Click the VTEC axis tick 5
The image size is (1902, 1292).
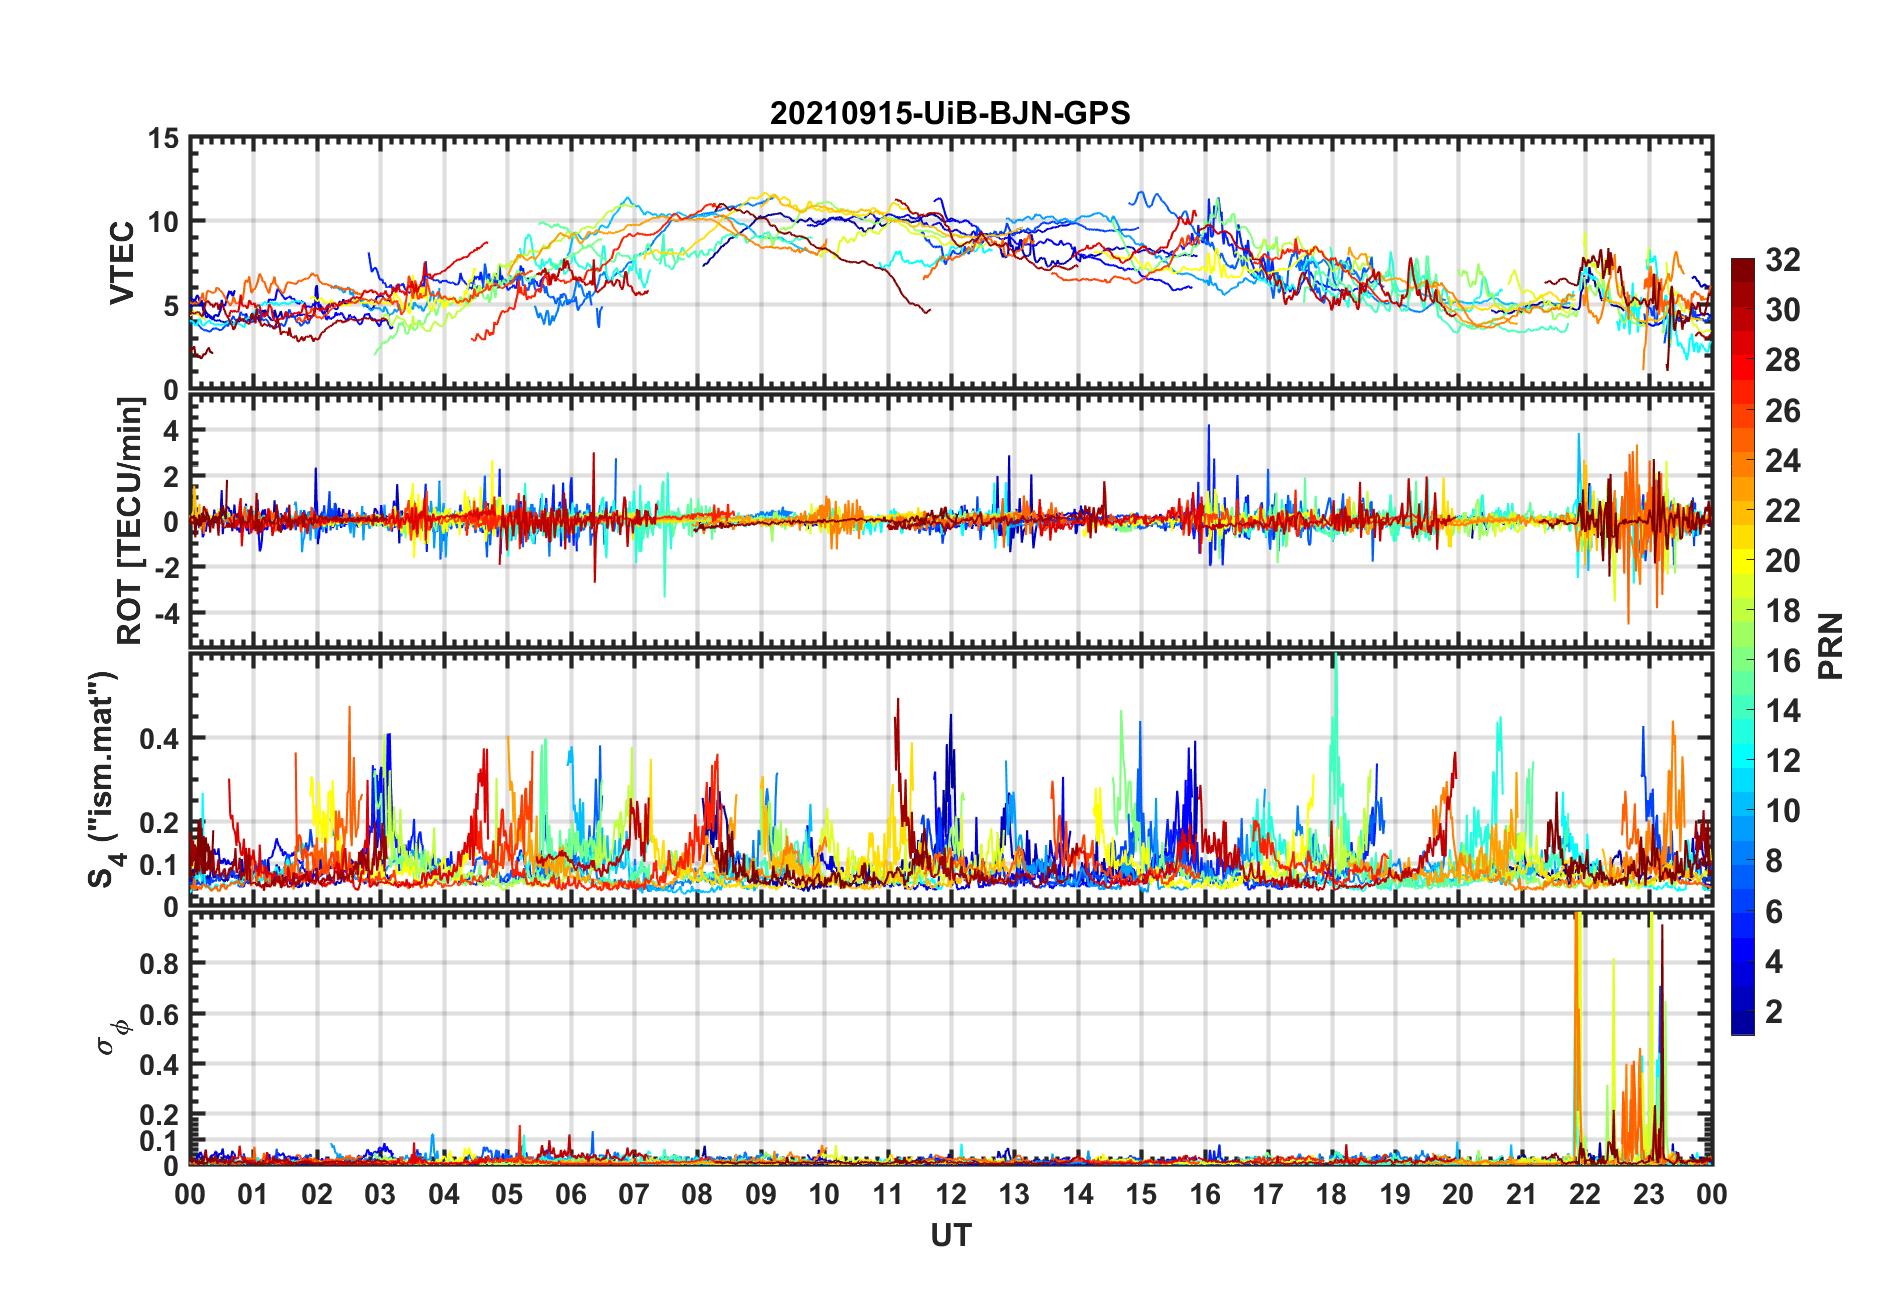click(171, 306)
